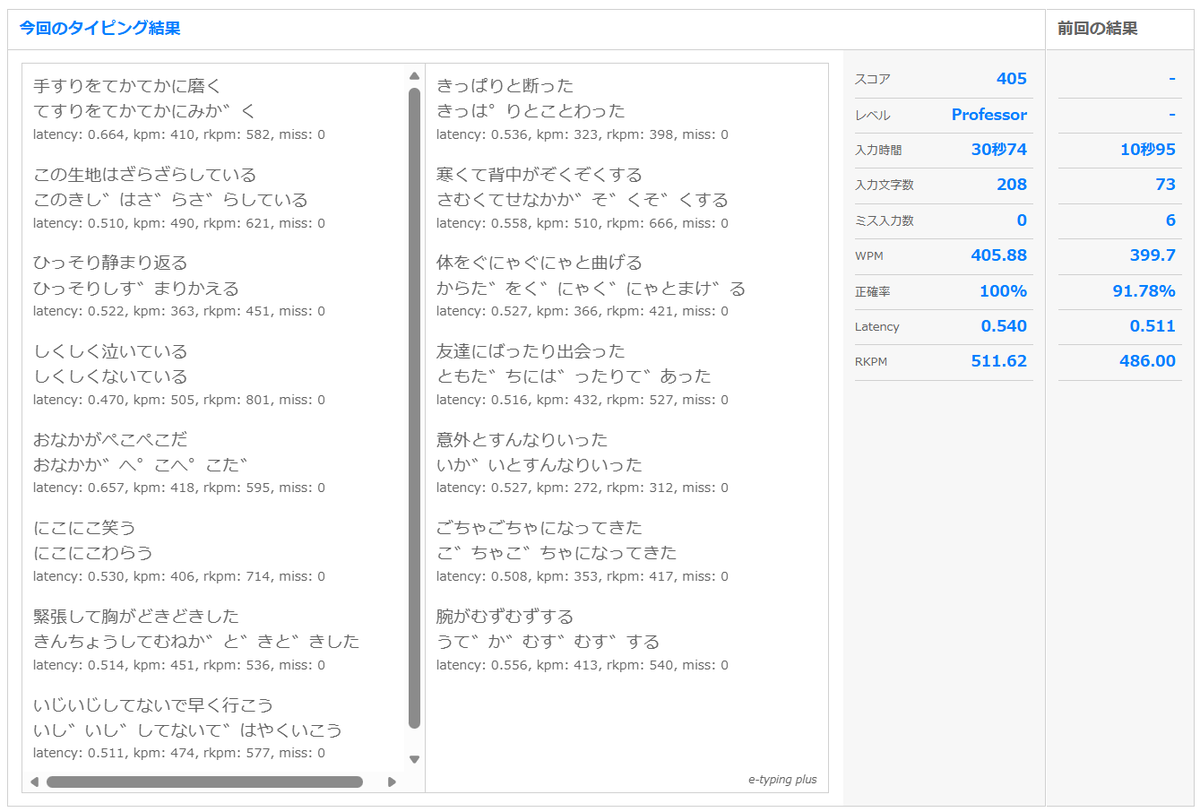Click current RKPM value 511.62
Image resolution: width=1200 pixels, height=812 pixels.
pyautogui.click(x=999, y=361)
